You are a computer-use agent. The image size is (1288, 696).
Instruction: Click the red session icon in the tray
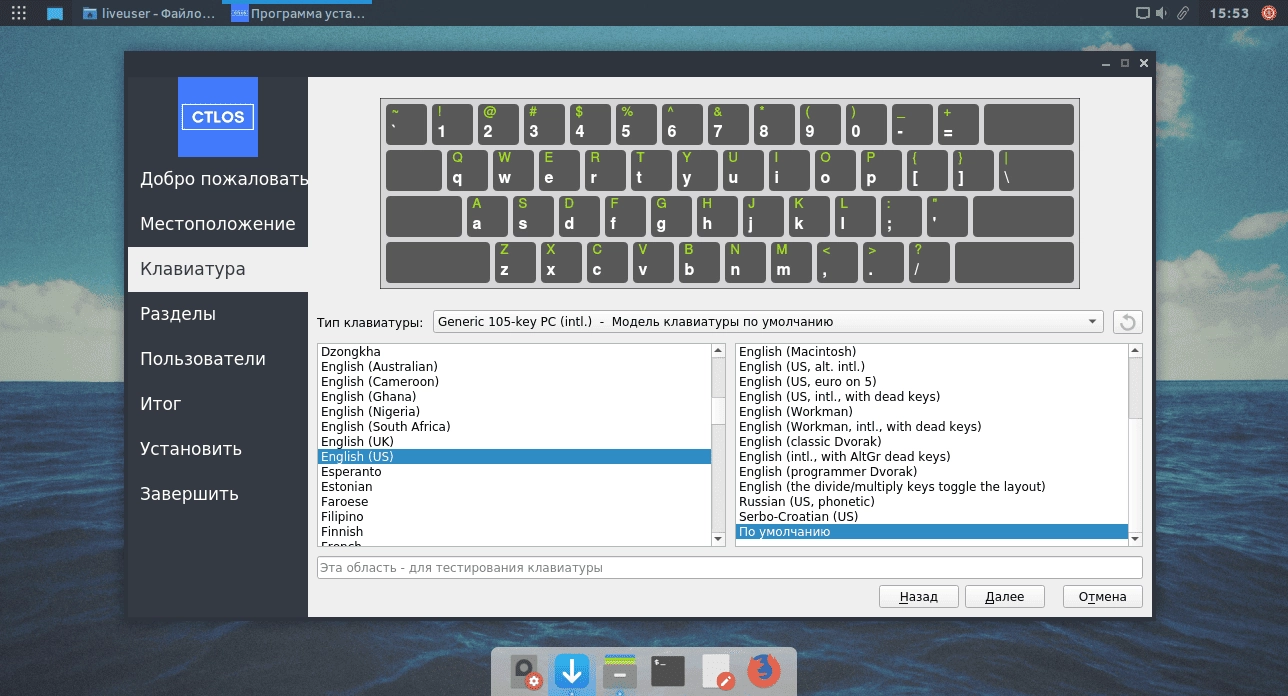click(x=1269, y=13)
